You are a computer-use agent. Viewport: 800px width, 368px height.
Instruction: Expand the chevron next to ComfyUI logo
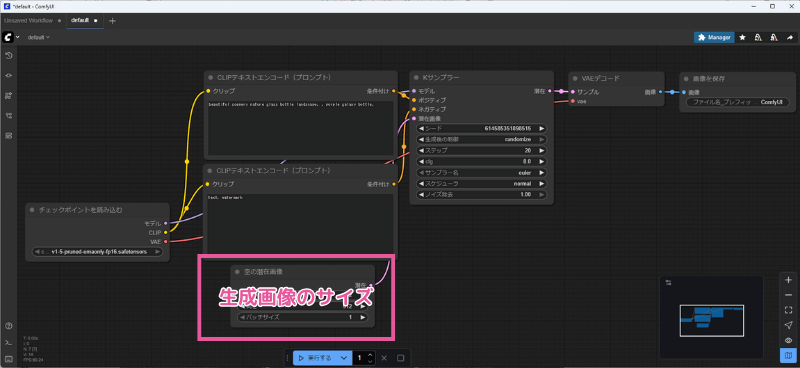pos(18,37)
